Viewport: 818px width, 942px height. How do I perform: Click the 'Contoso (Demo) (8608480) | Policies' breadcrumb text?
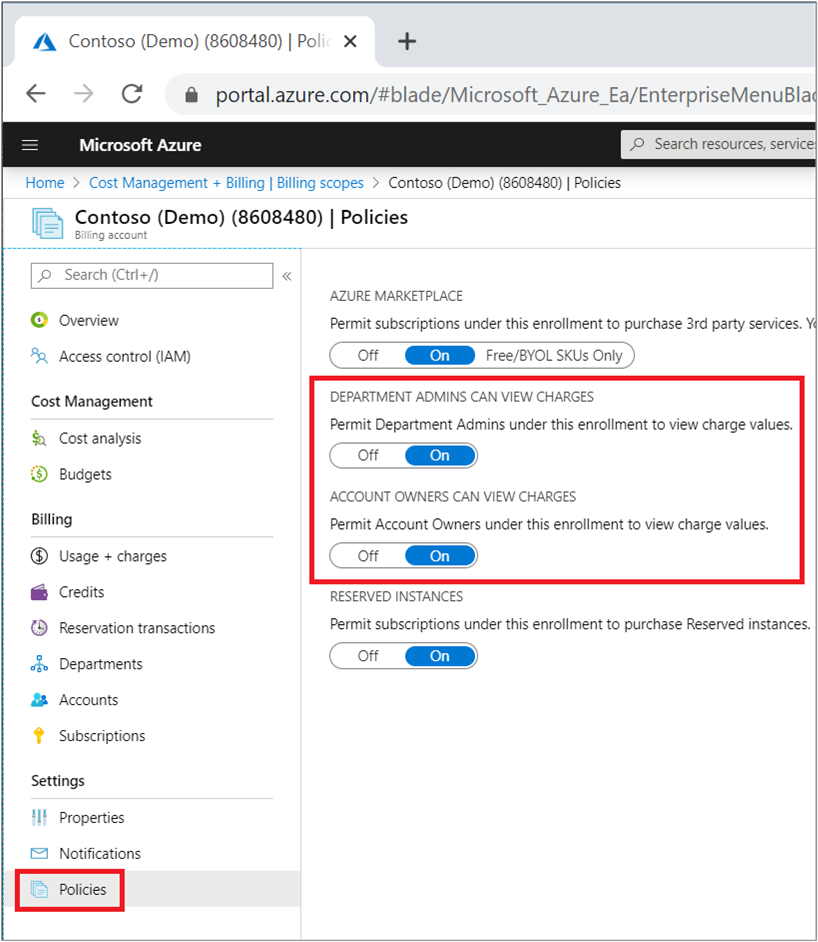[x=504, y=183]
